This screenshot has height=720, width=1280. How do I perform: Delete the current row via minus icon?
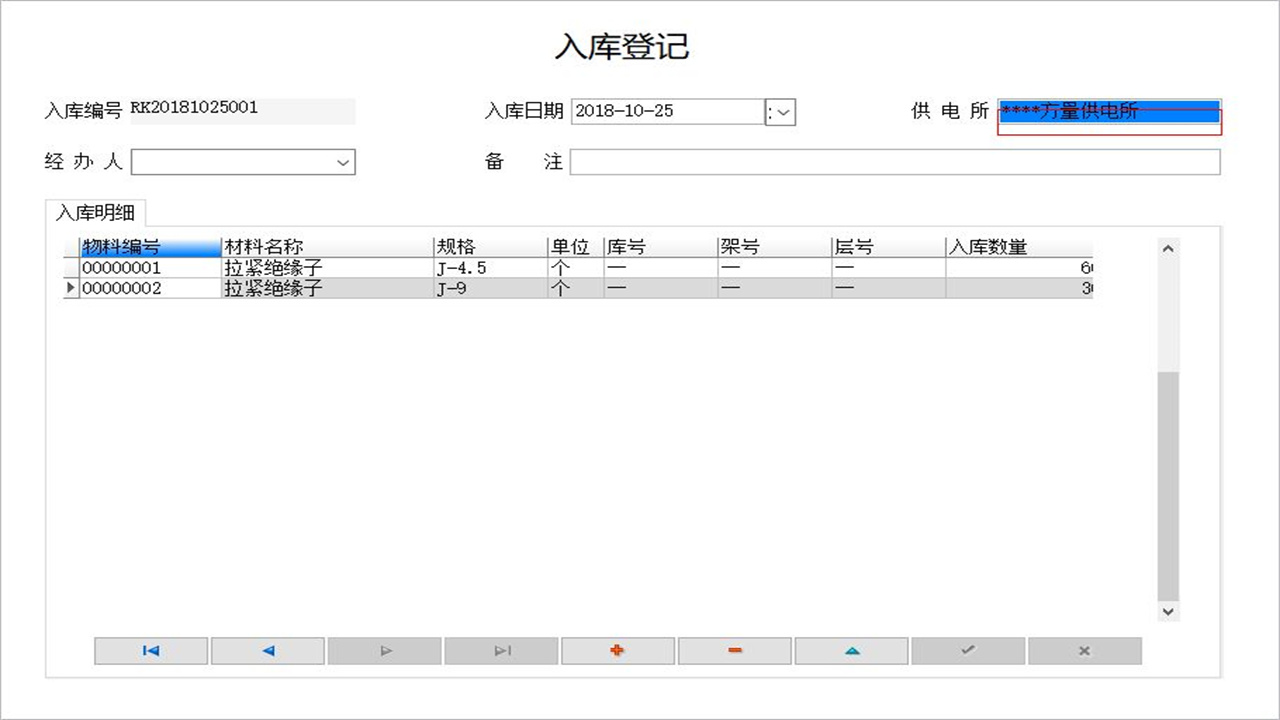pyautogui.click(x=734, y=650)
